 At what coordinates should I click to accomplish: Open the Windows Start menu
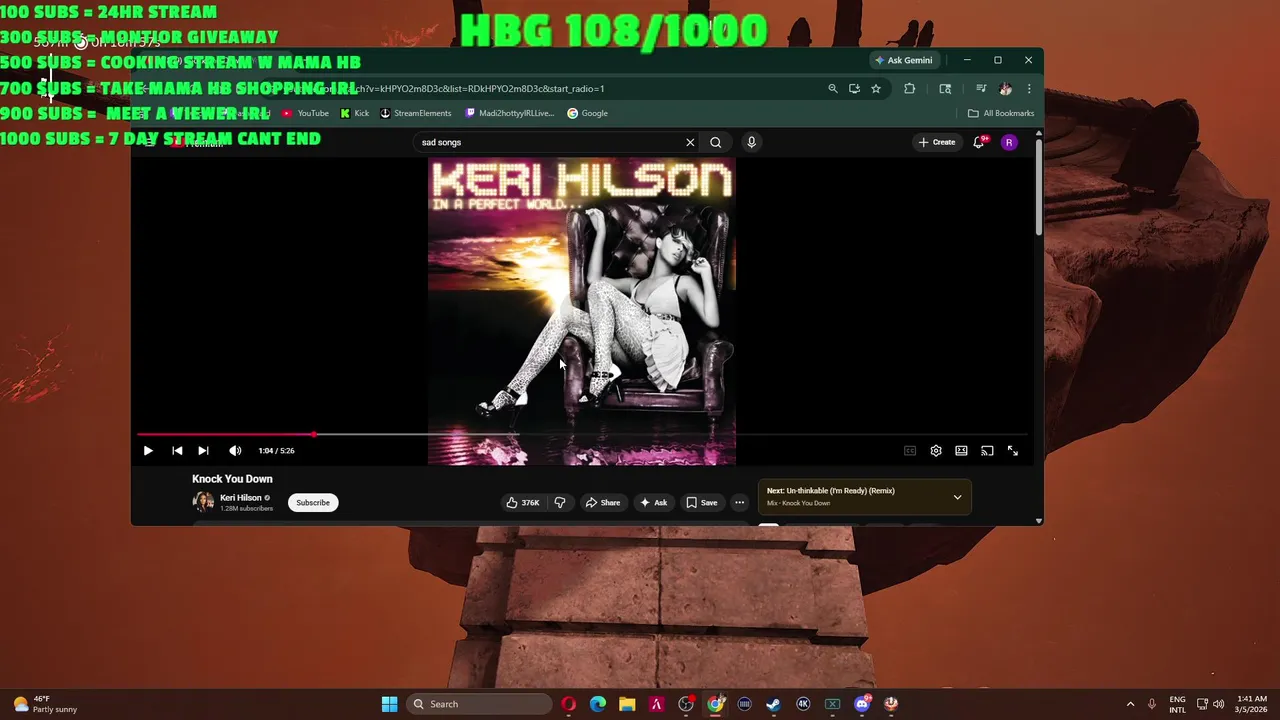(x=389, y=704)
